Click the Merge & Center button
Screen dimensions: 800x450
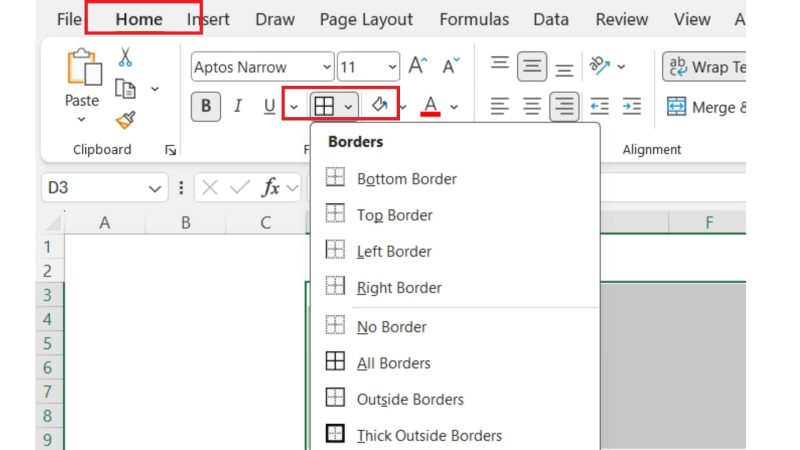(706, 107)
